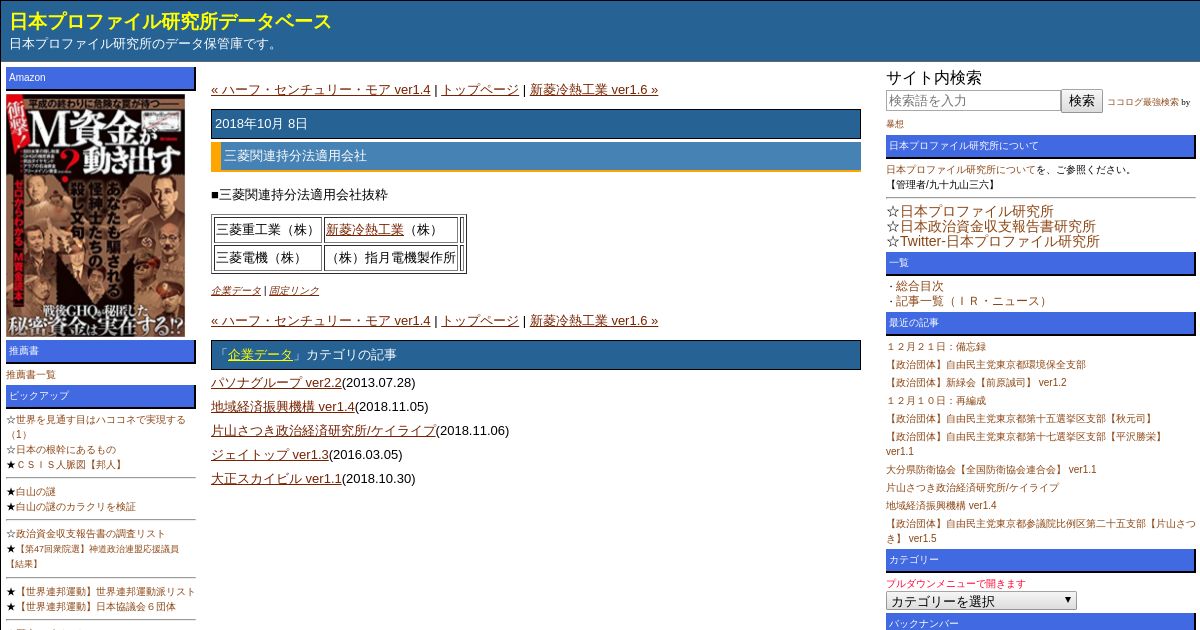Select table cell （株）指月電機製作所
This screenshot has width=1200, height=630.
click(x=391, y=257)
